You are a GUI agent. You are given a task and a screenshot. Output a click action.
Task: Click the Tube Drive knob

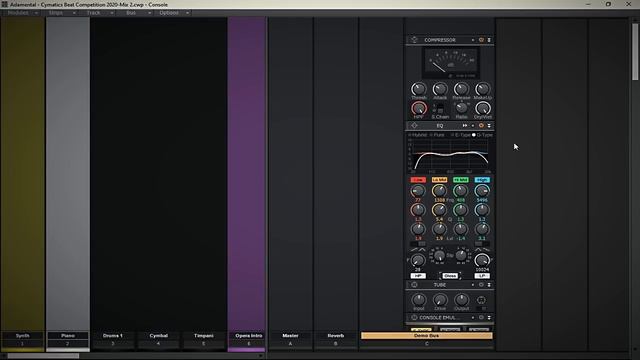click(x=440, y=300)
